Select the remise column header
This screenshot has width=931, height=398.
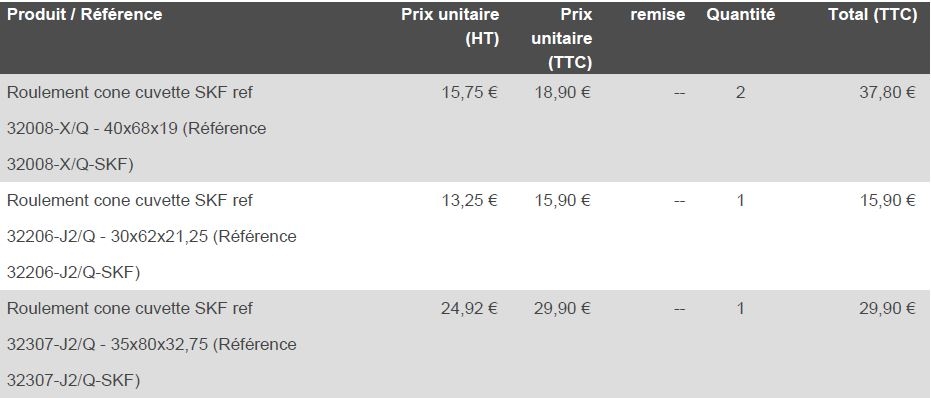(657, 15)
